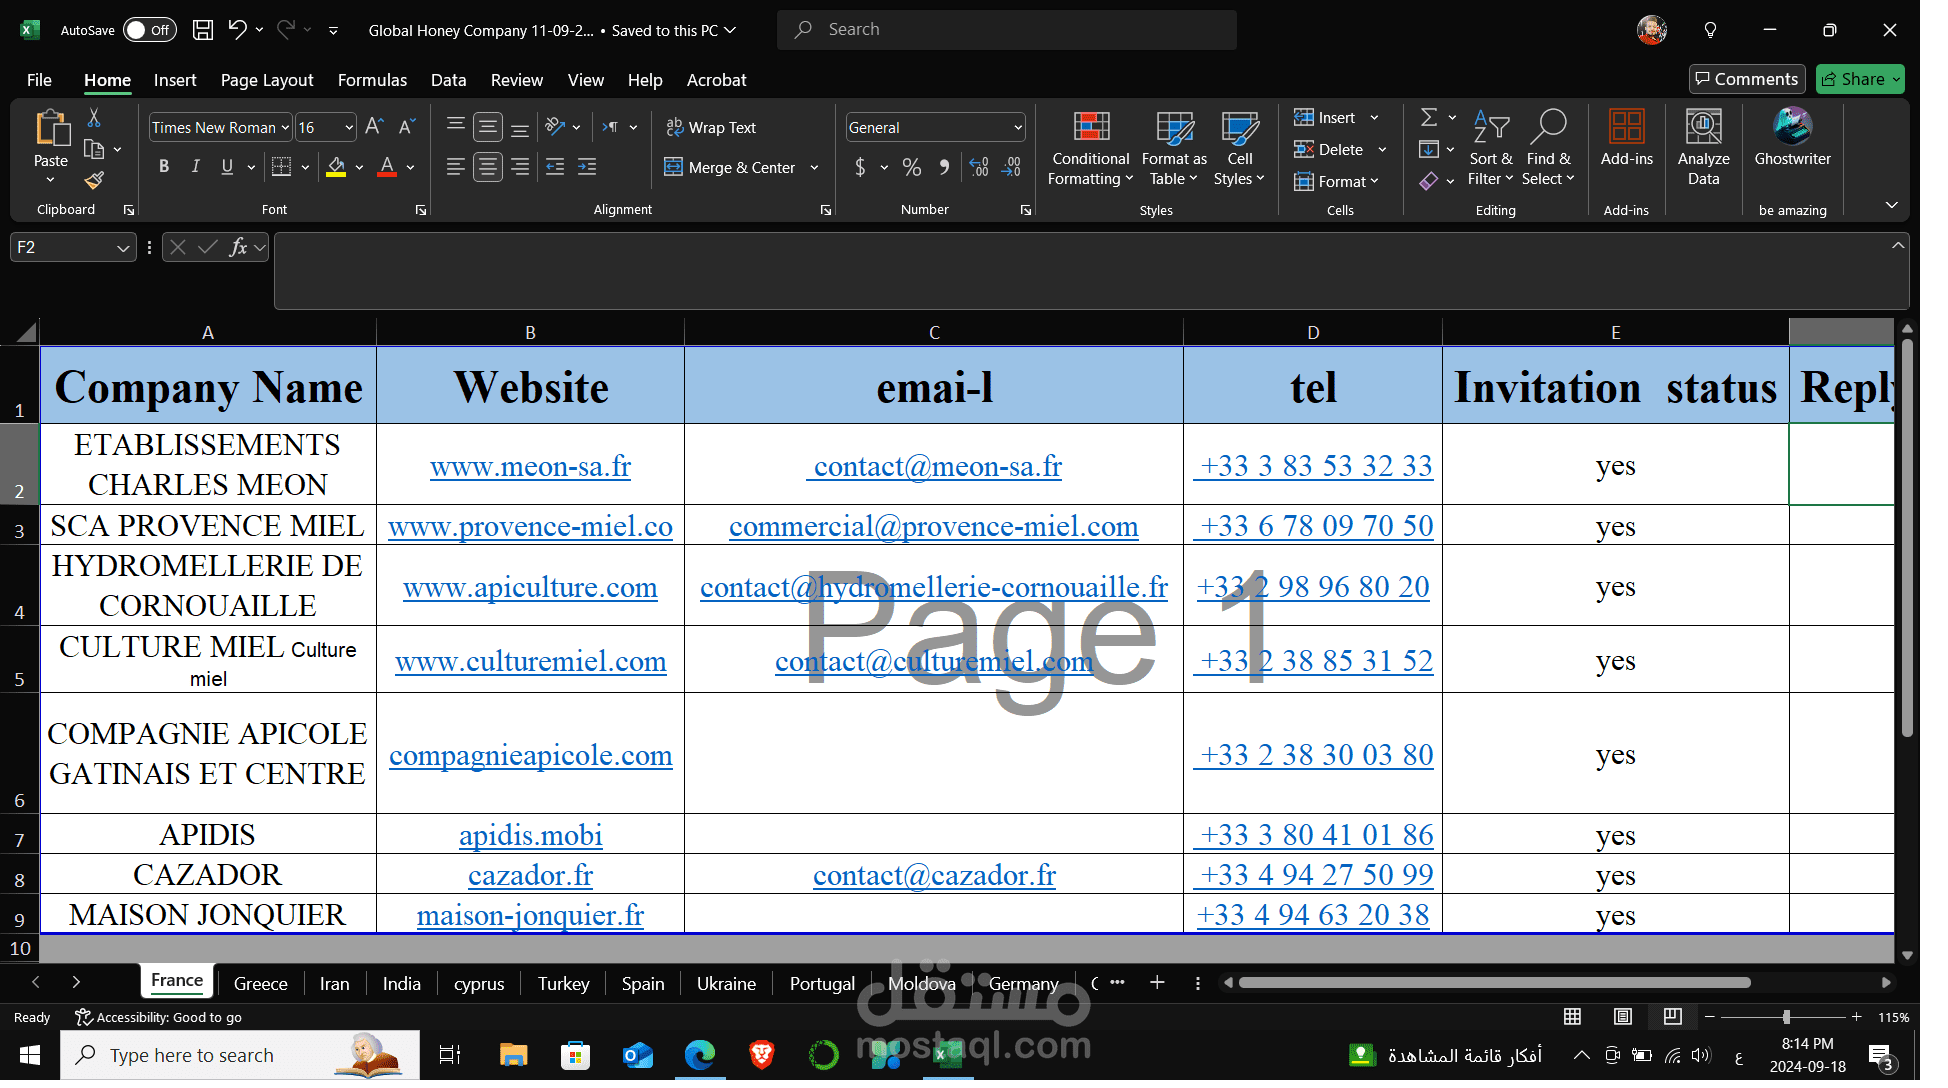Open the Merge & Center dropdown arrow
1948x1088 pixels.
(815, 168)
